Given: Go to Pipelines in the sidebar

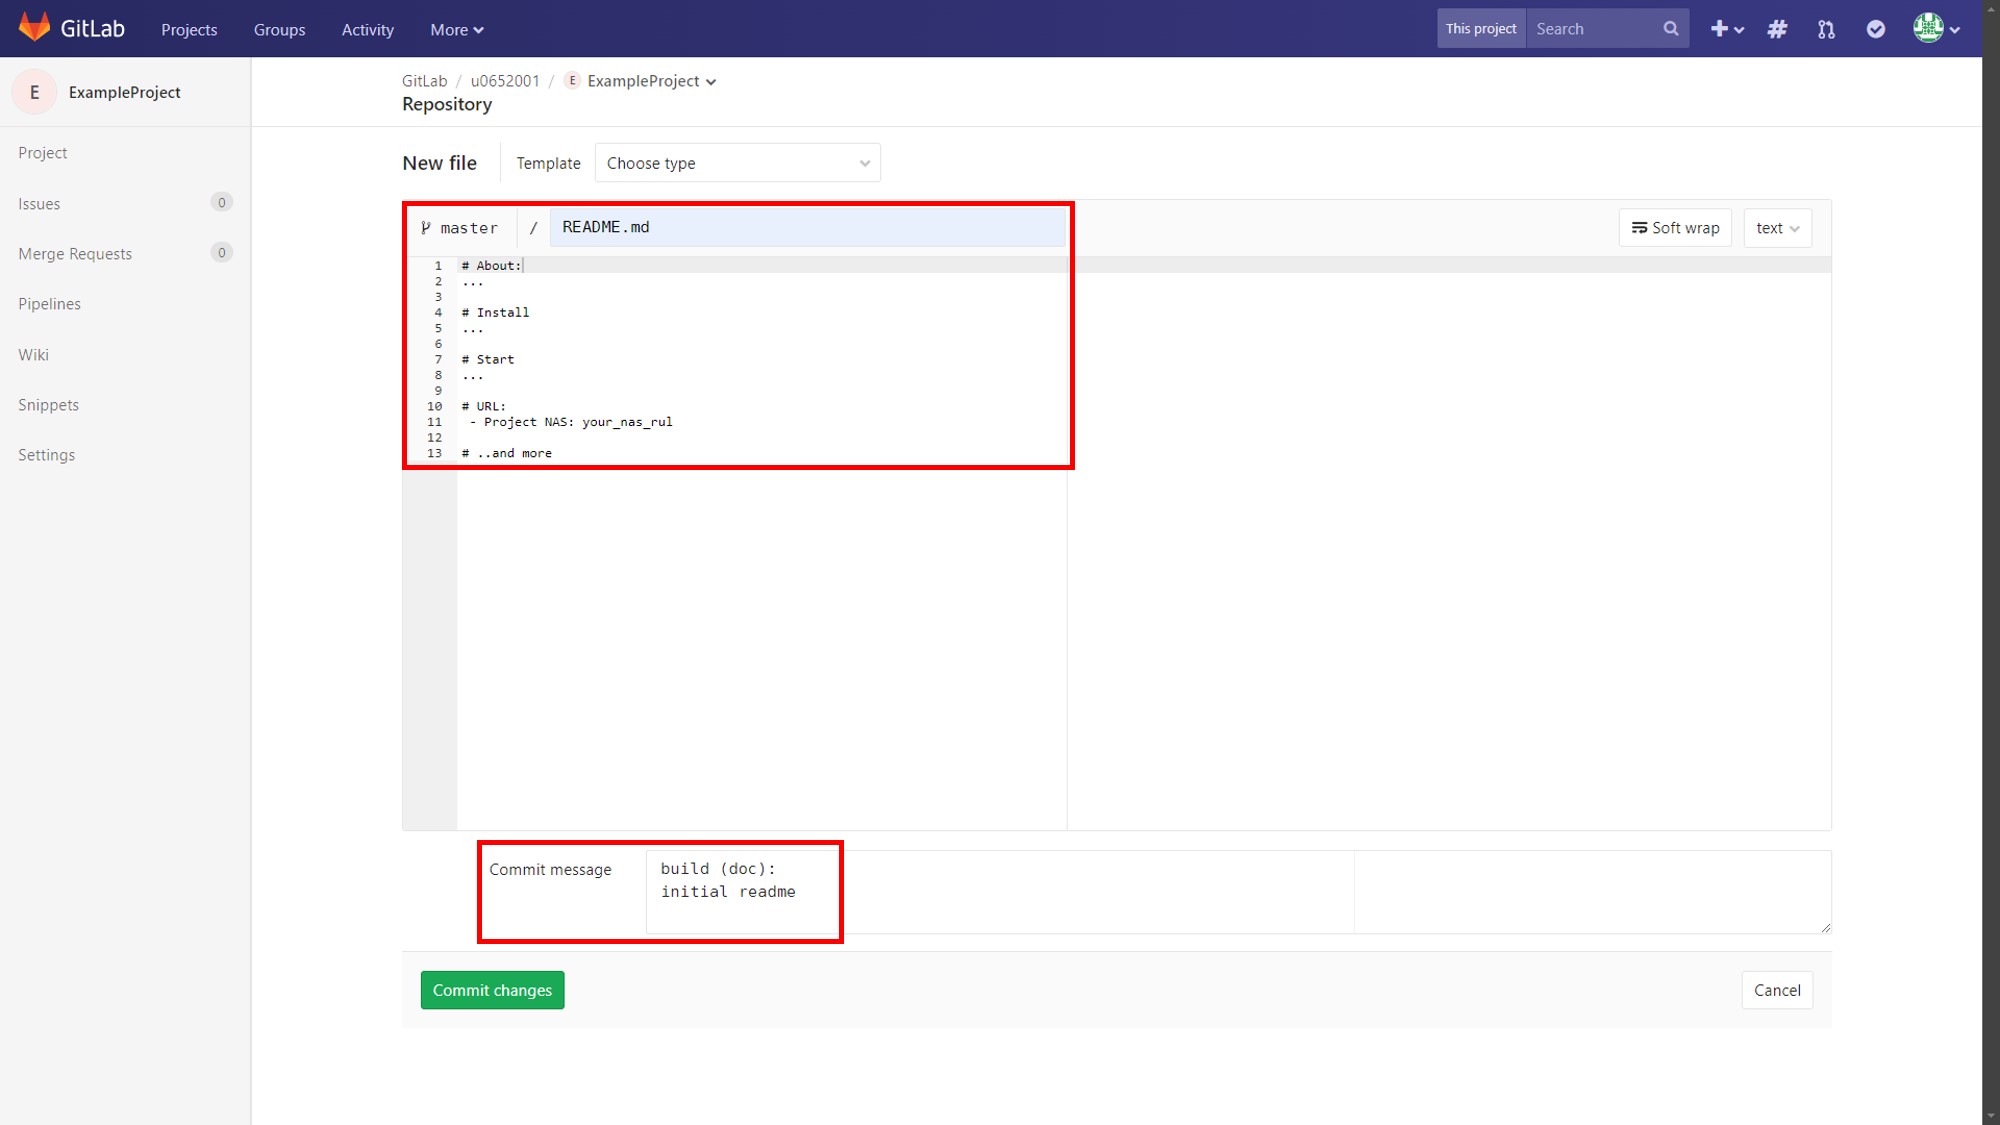Looking at the screenshot, I should (49, 304).
